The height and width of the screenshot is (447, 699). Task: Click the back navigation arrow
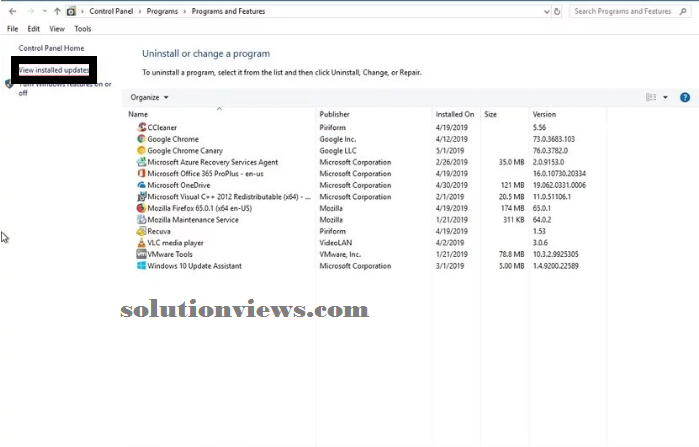coord(12,11)
